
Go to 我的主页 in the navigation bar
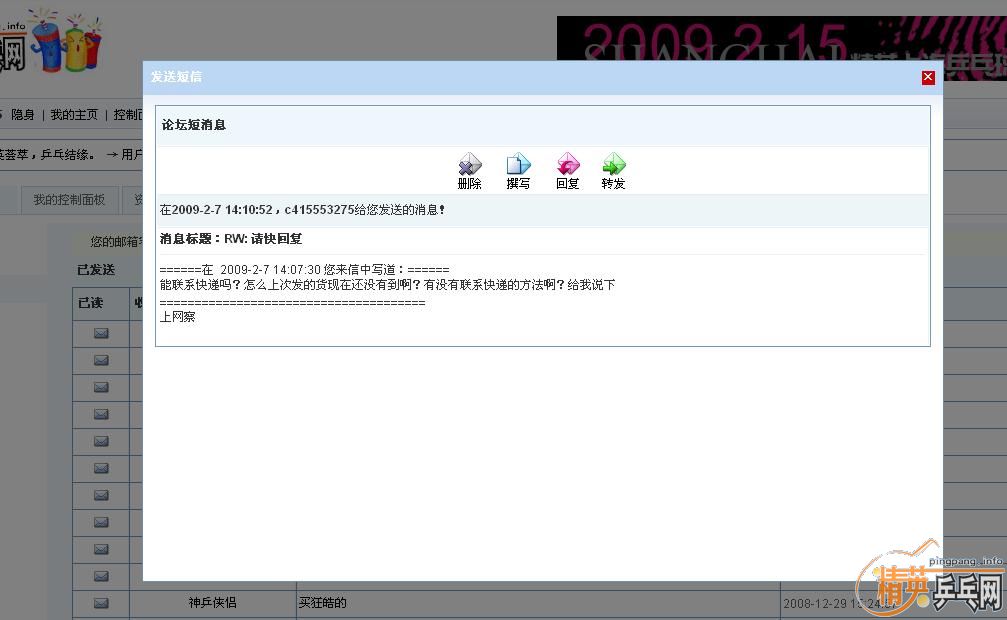[74, 115]
